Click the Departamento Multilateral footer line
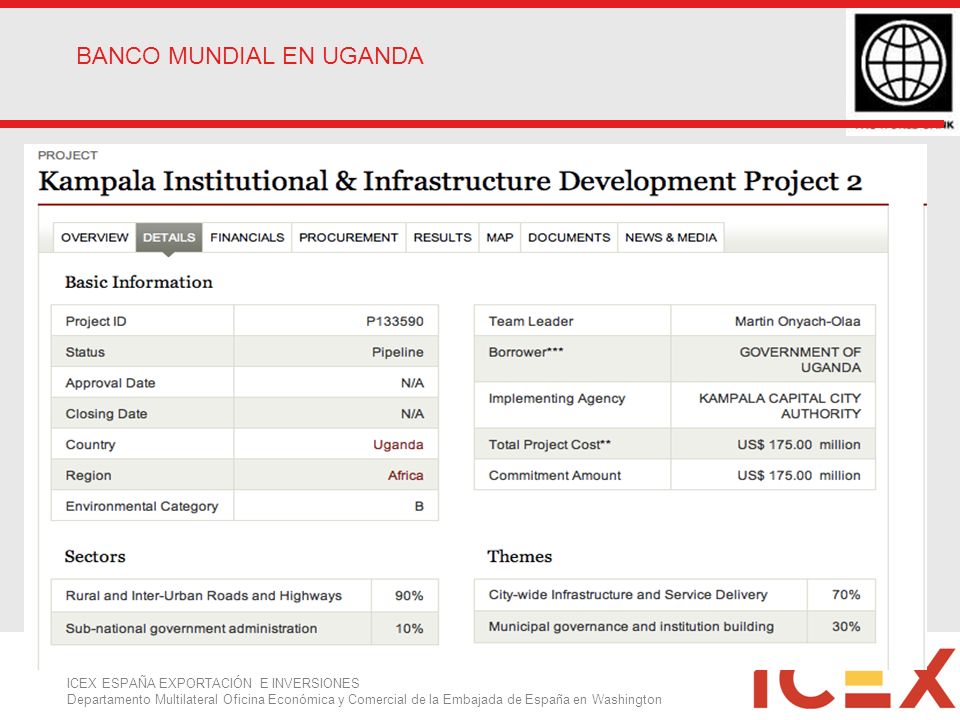The height and width of the screenshot is (720, 960). [364, 699]
